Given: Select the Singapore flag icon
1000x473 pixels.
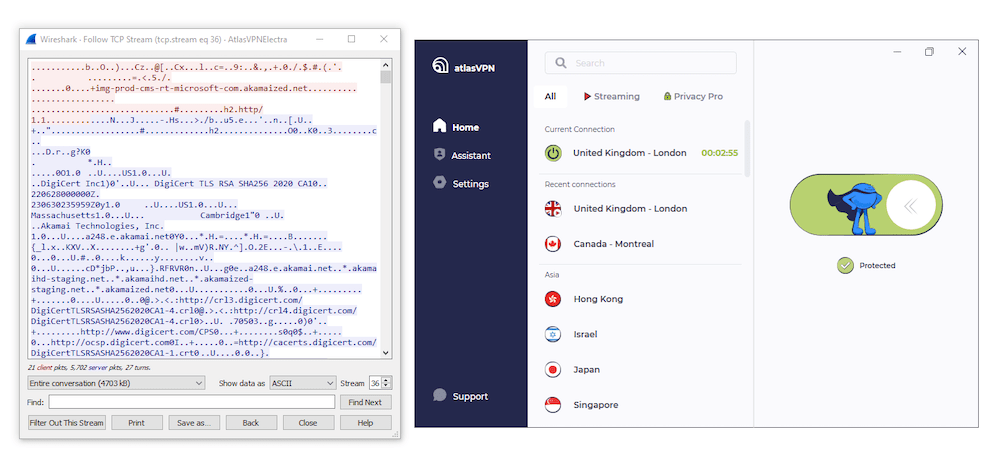Looking at the screenshot, I should point(553,405).
